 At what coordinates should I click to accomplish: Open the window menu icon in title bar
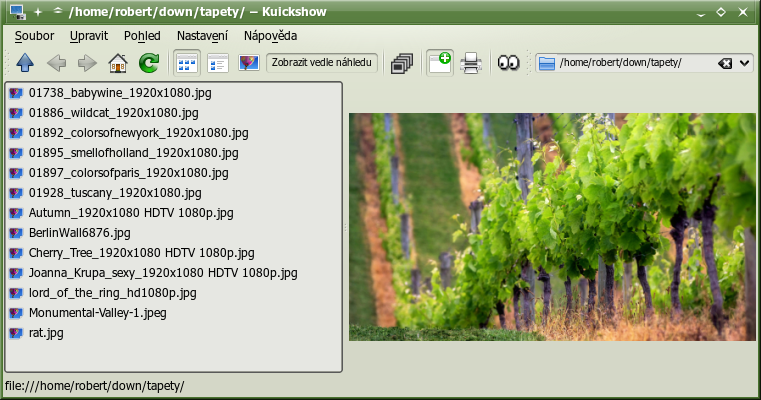pyautogui.click(x=17, y=12)
